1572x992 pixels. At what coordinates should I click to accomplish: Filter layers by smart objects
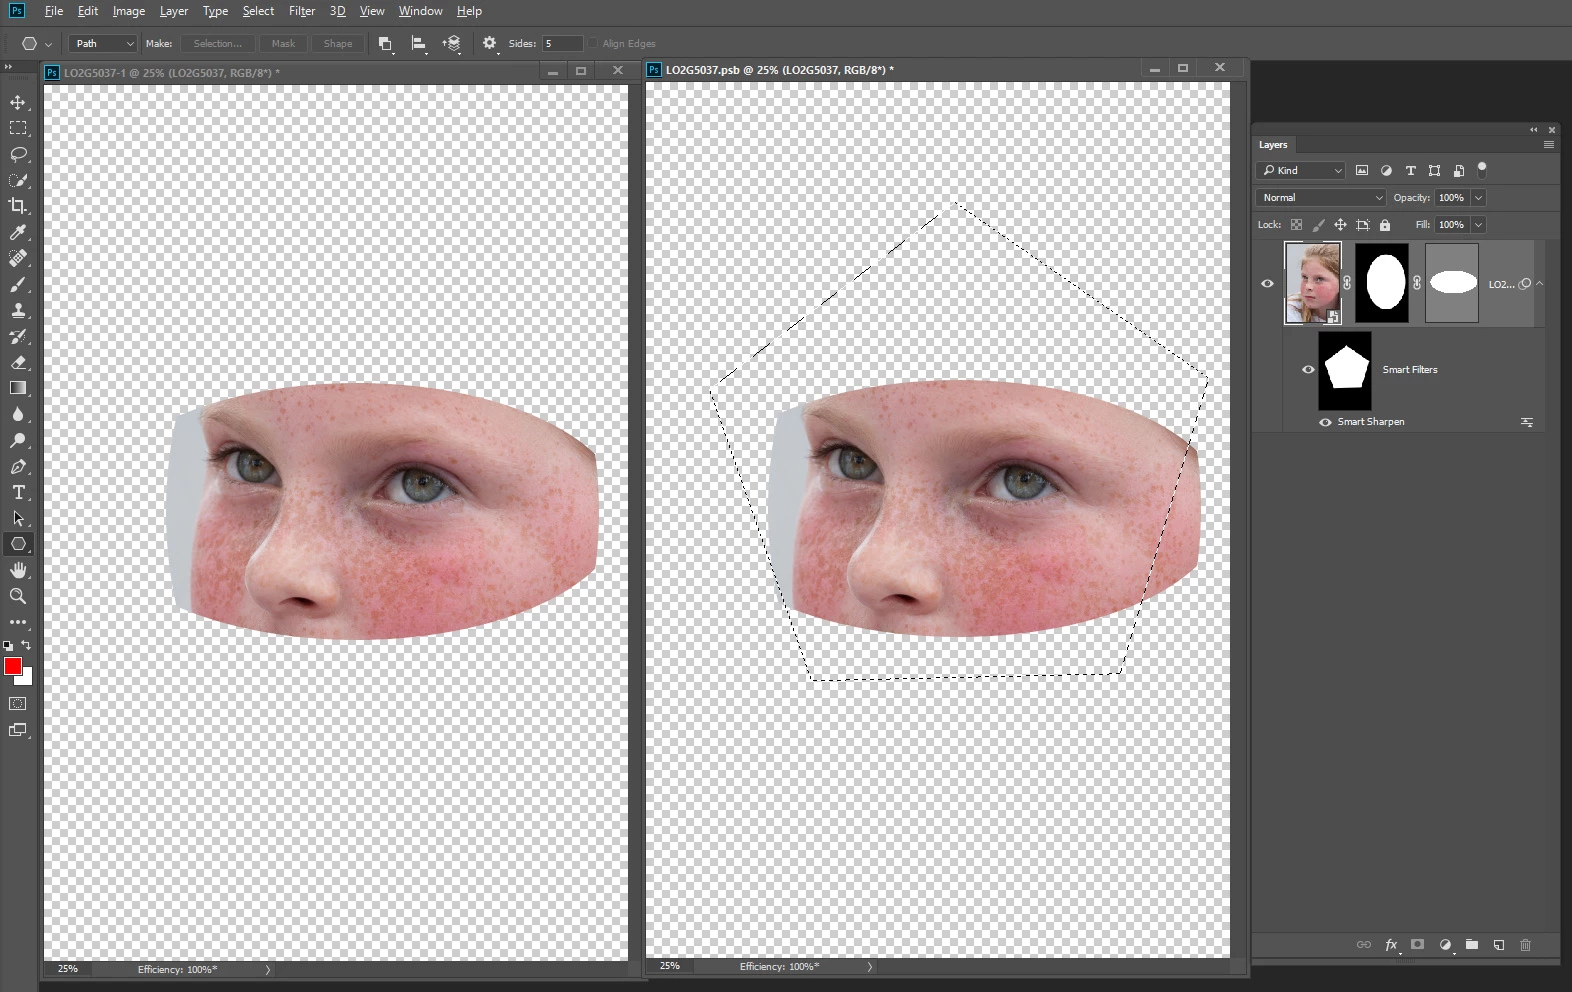click(x=1459, y=170)
